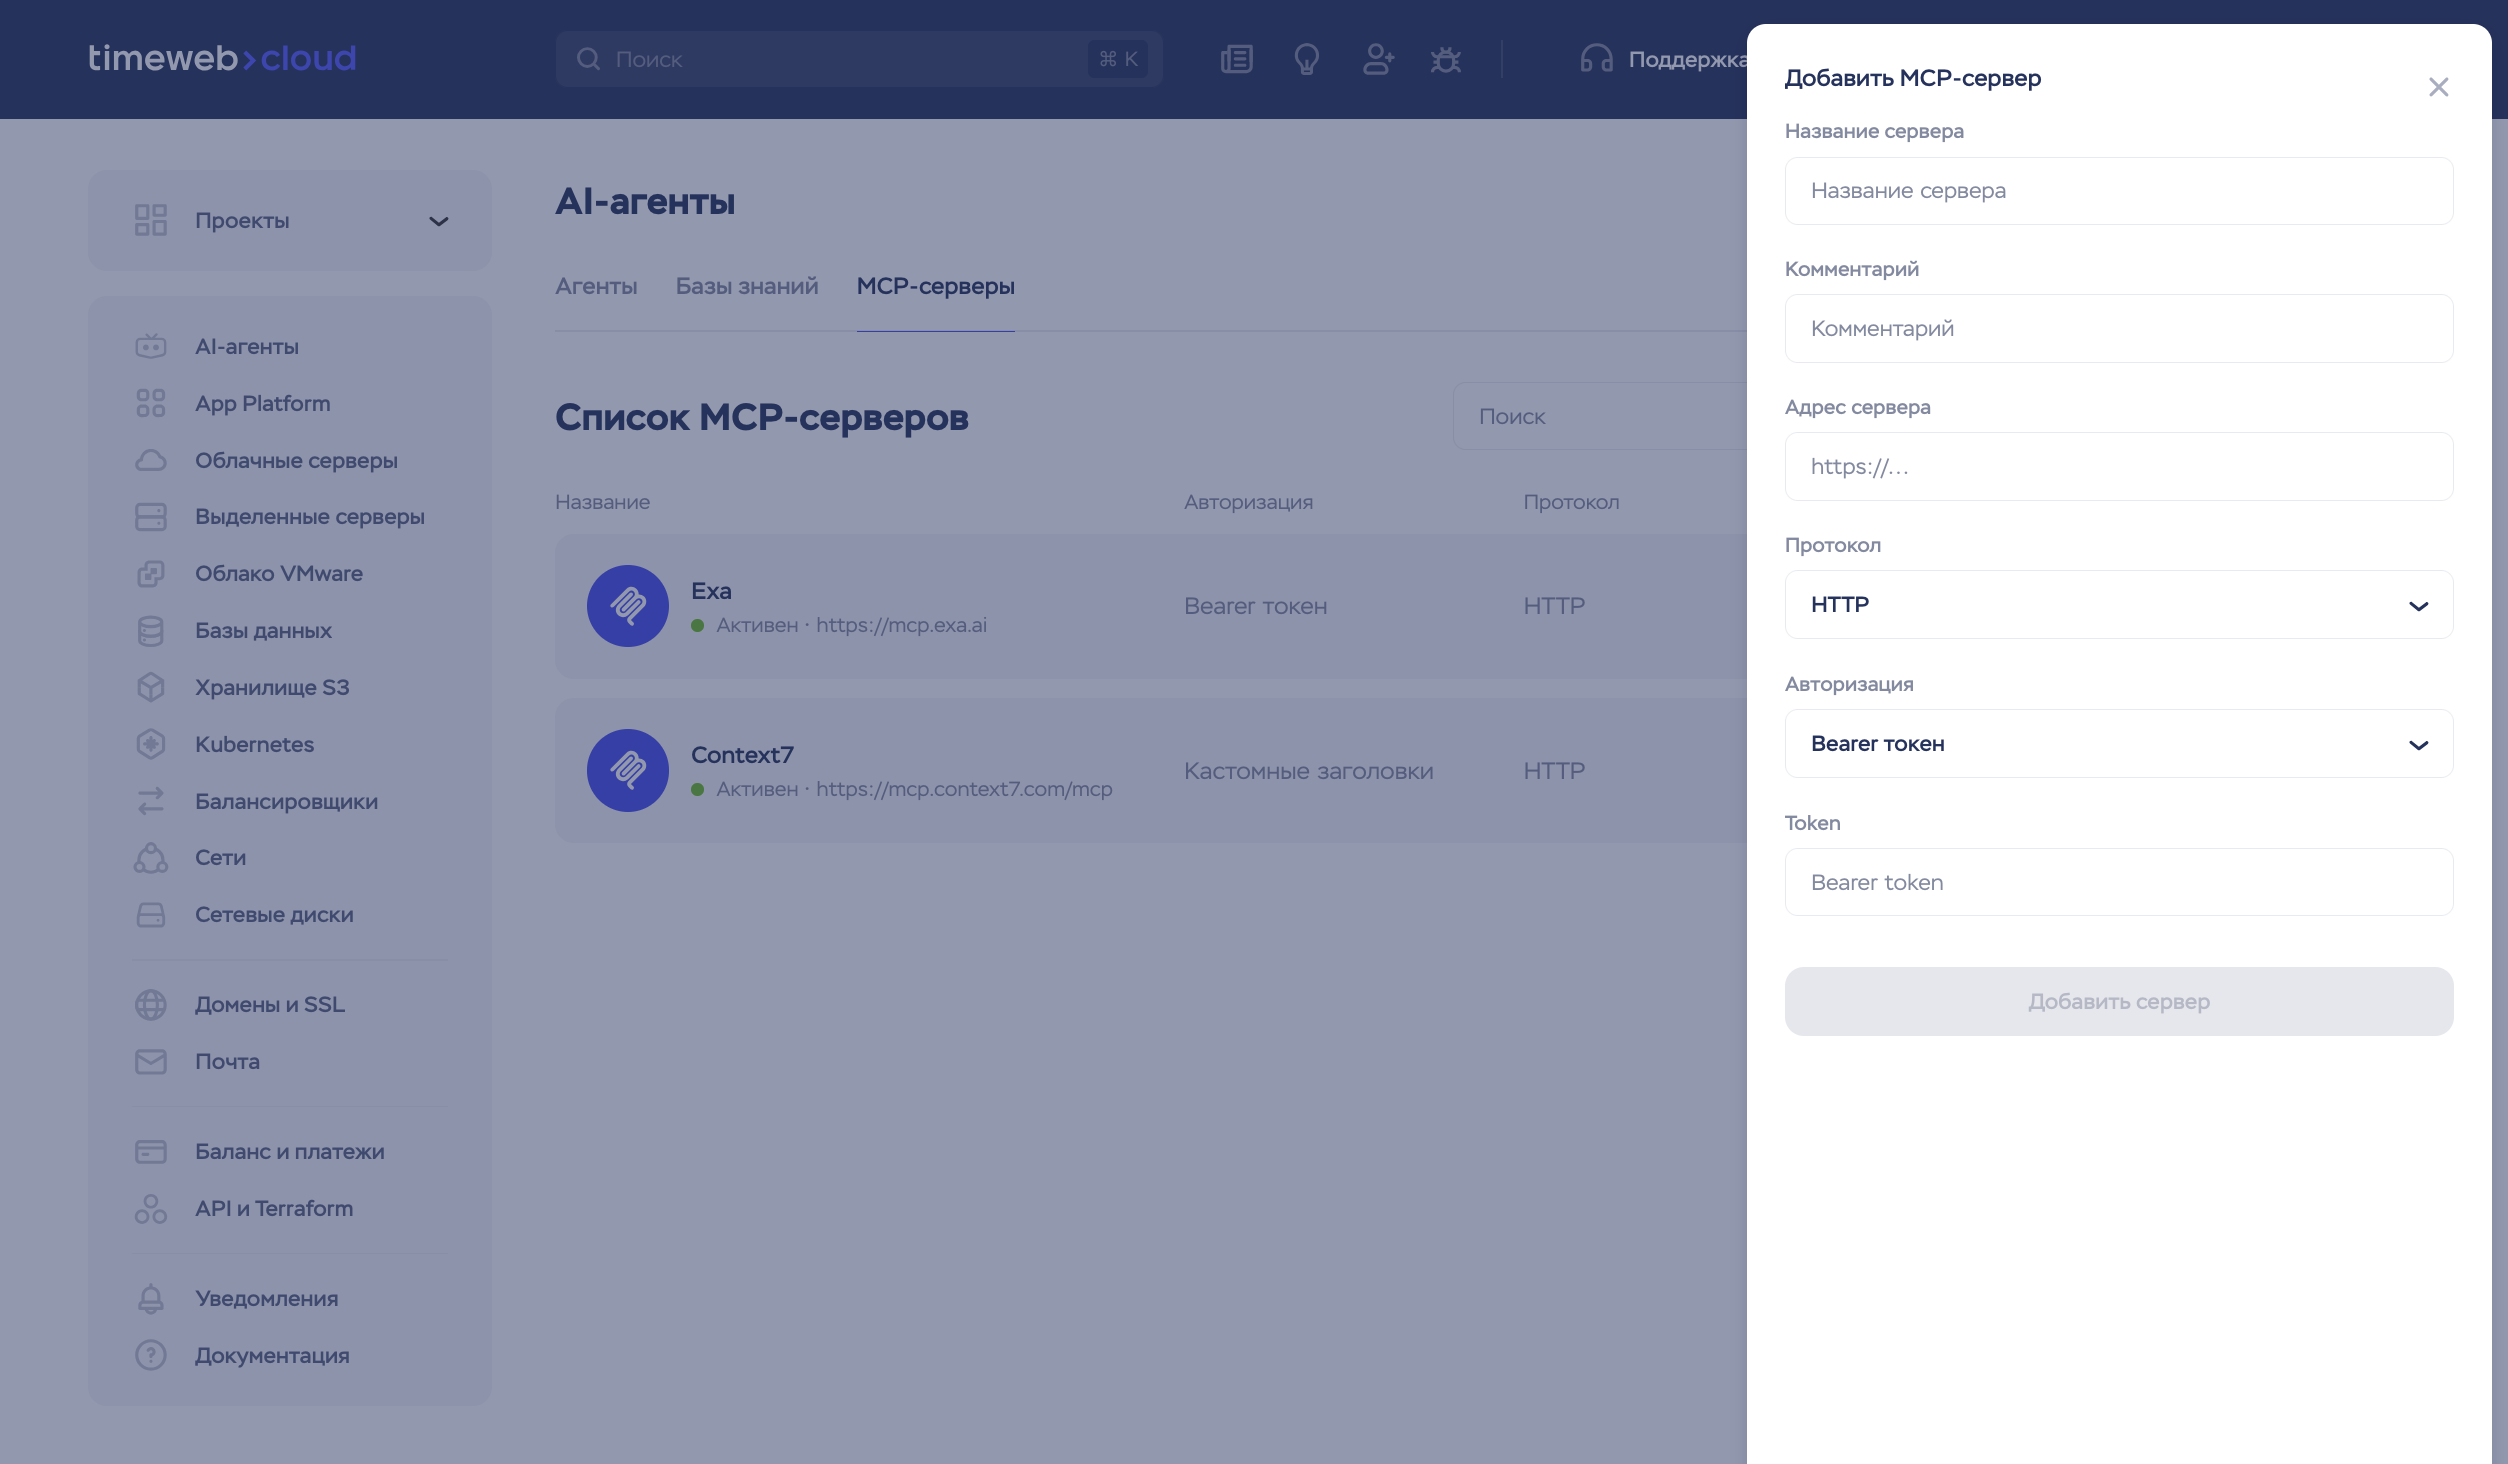Click the timeweb cloud logo
This screenshot has width=2508, height=1464.
tap(222, 58)
